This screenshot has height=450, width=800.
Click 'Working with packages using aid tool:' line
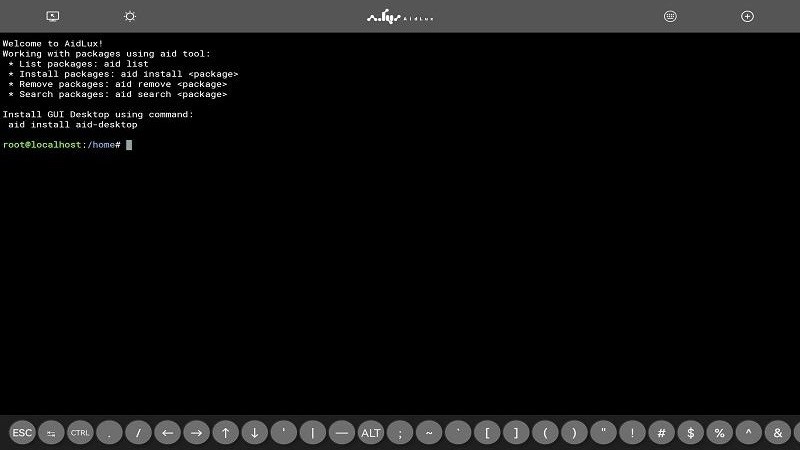pyautogui.click(x=106, y=54)
